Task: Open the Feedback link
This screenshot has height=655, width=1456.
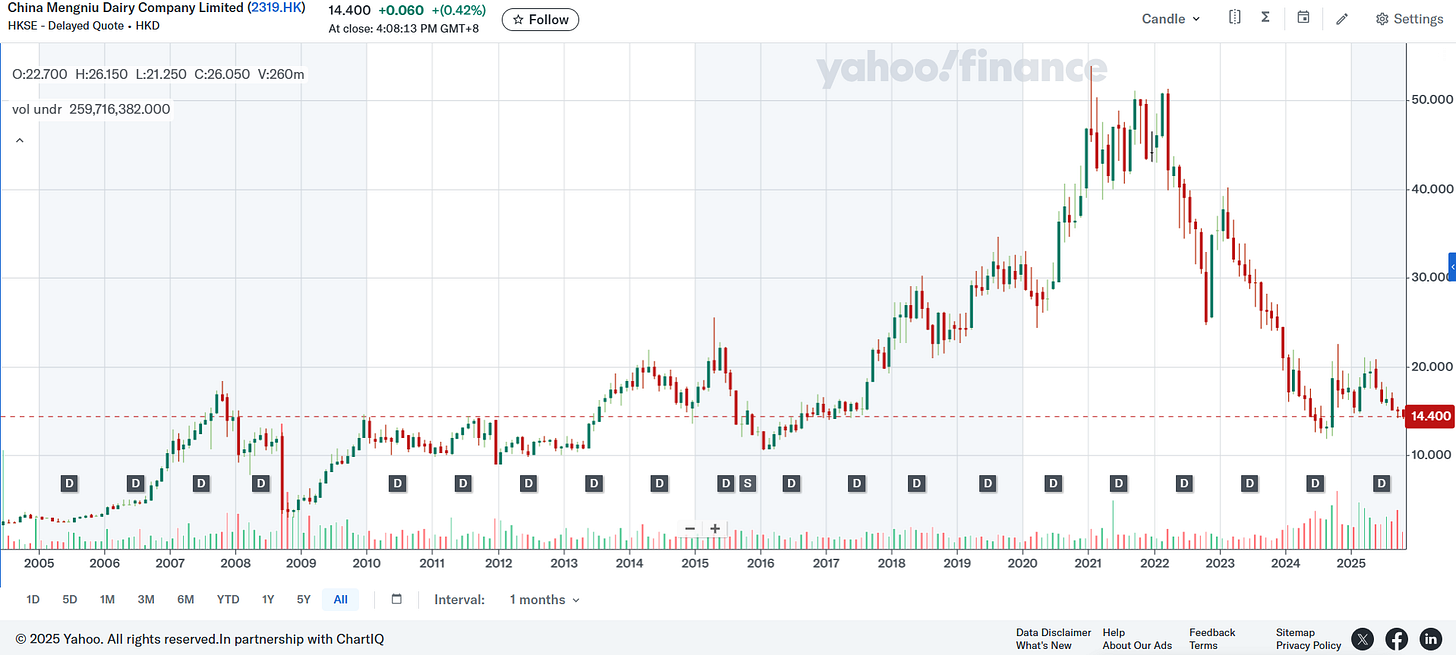Action: coord(1212,633)
